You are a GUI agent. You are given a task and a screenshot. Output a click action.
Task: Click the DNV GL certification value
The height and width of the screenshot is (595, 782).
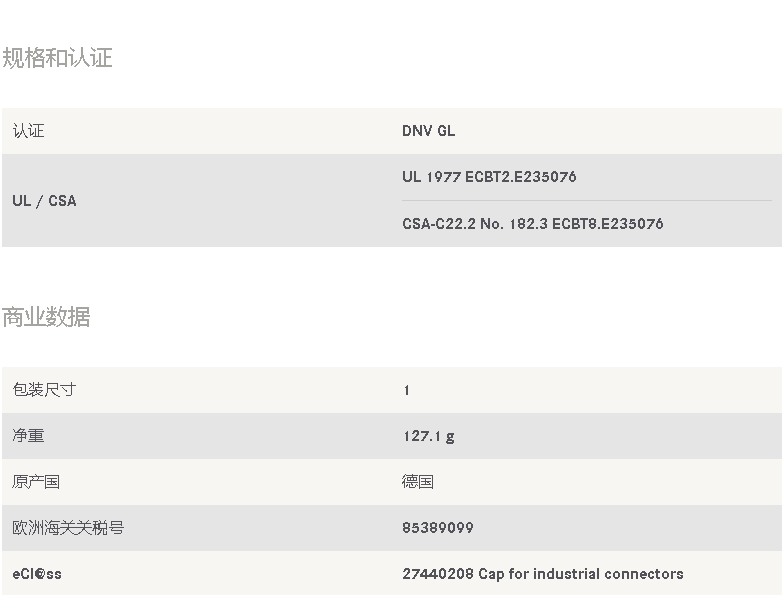pos(428,131)
